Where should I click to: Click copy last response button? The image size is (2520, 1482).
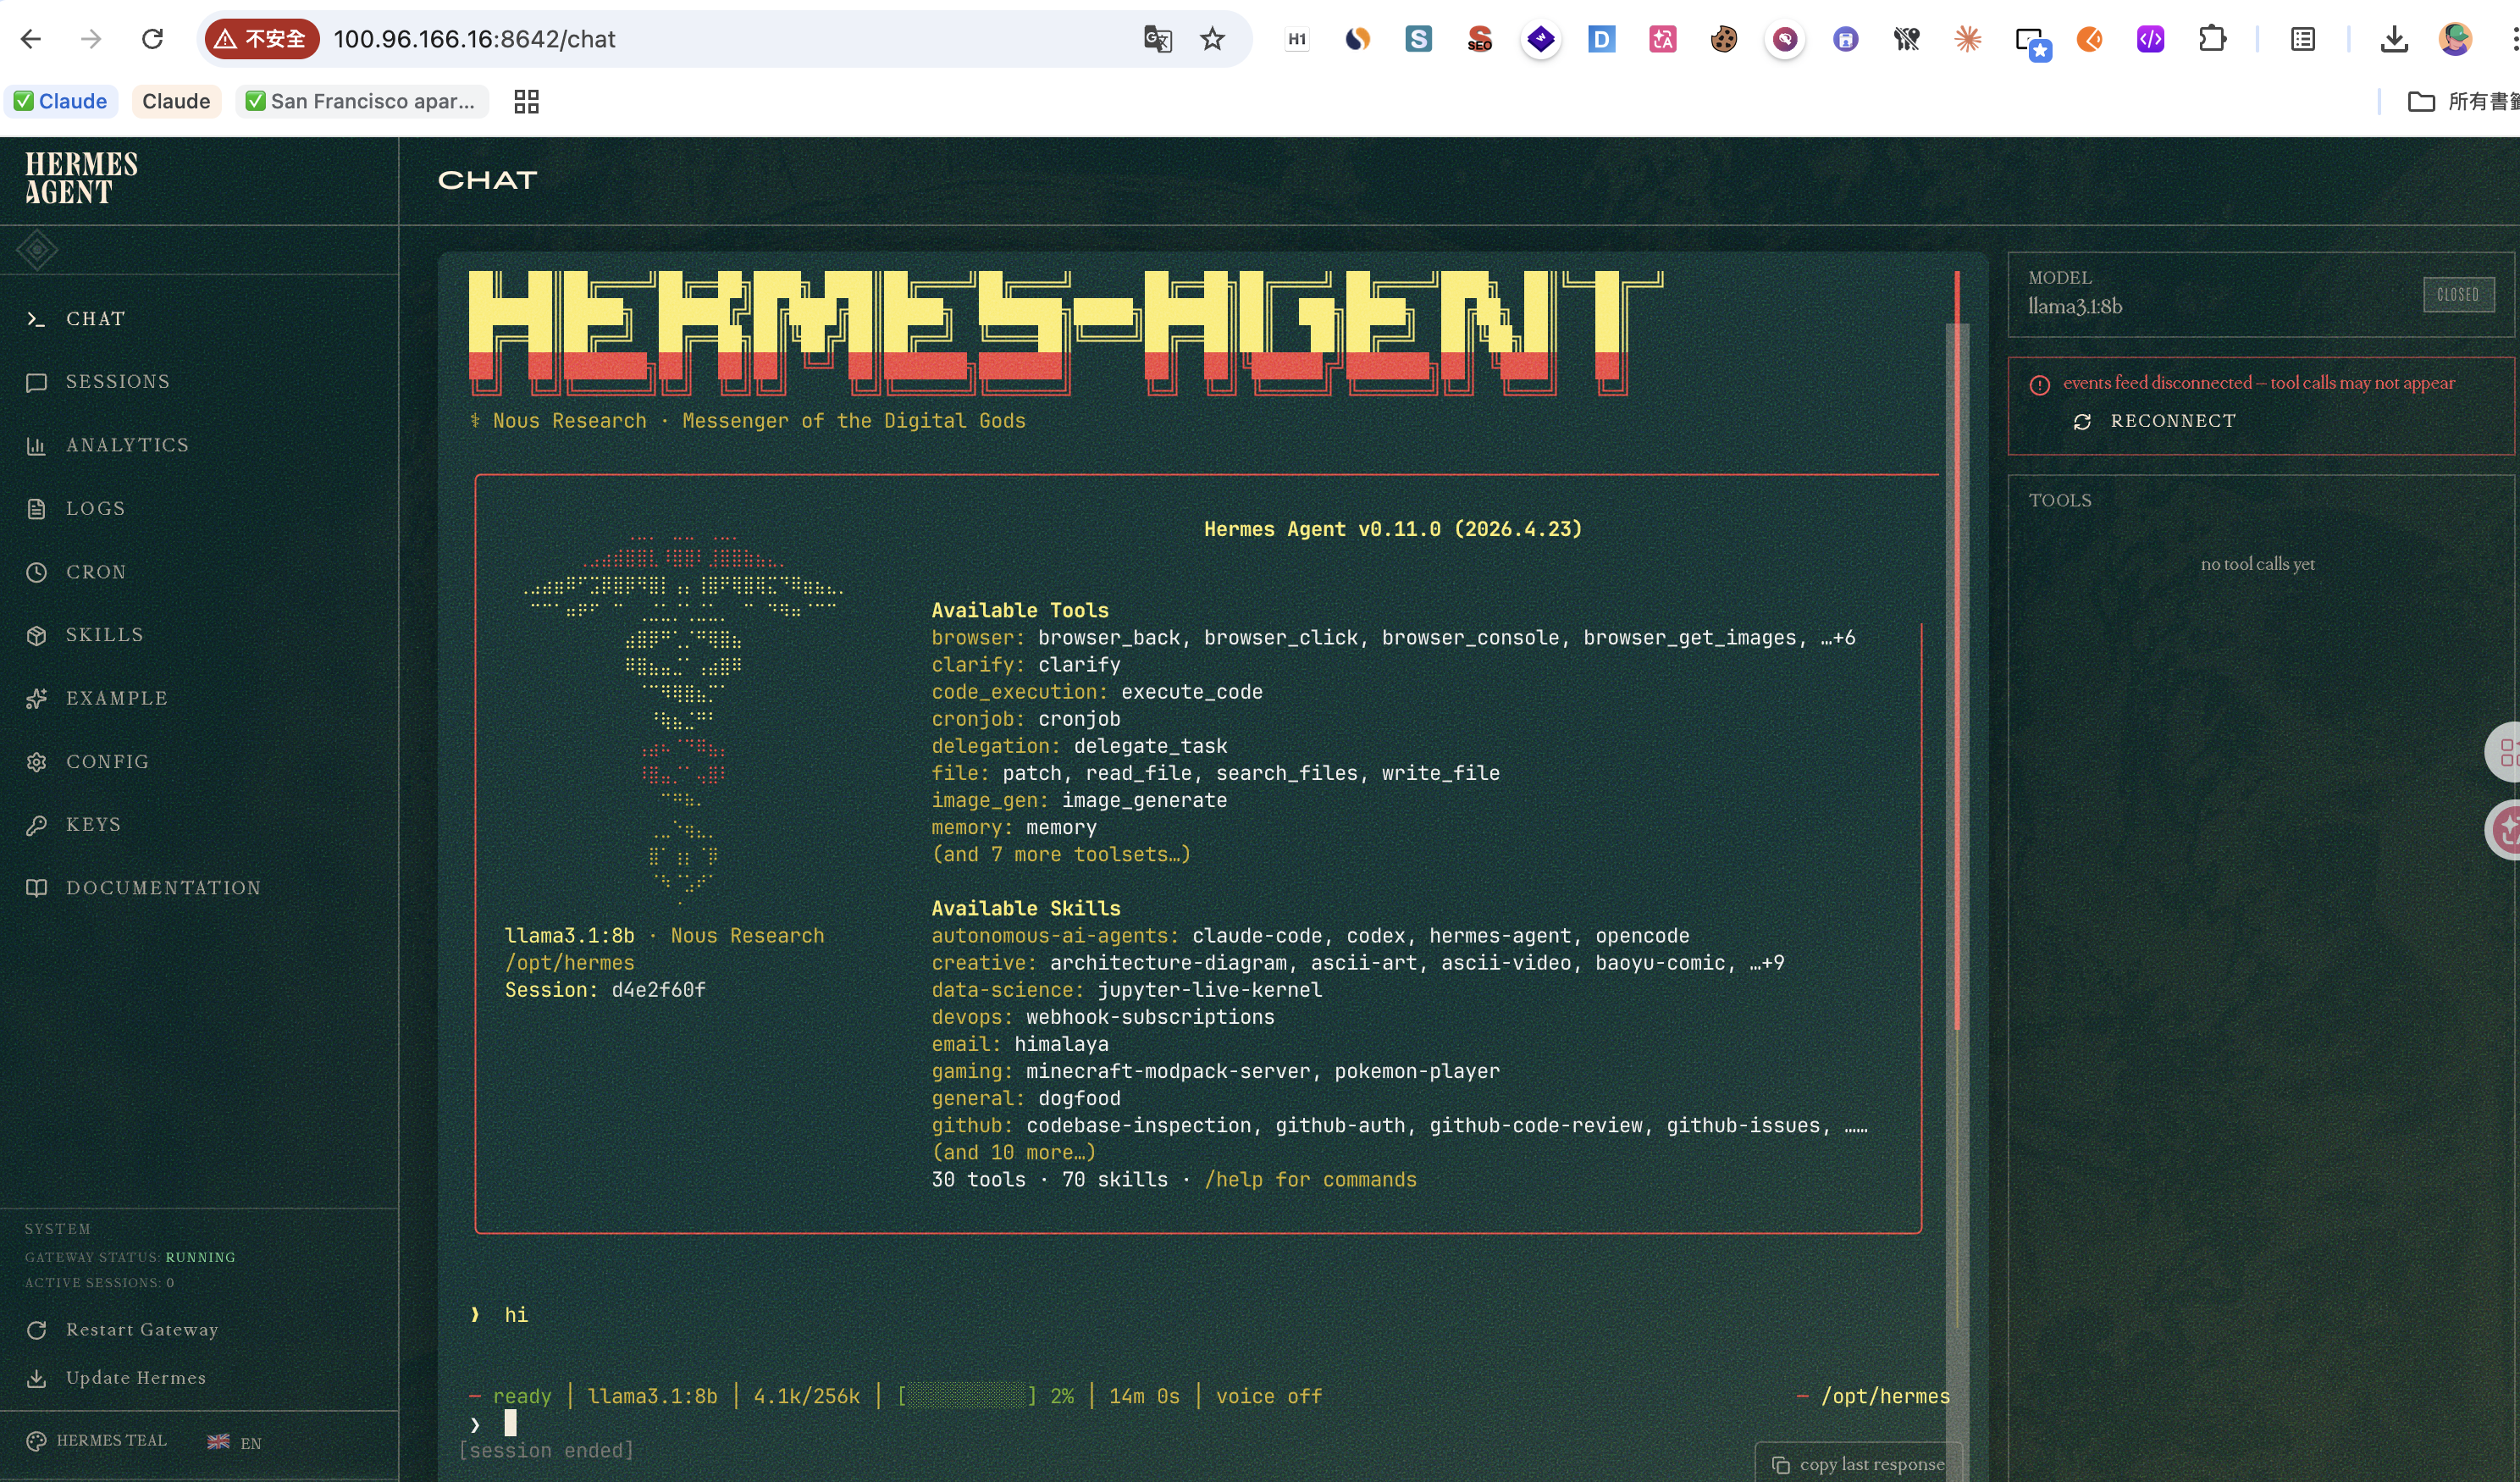coord(1859,1464)
